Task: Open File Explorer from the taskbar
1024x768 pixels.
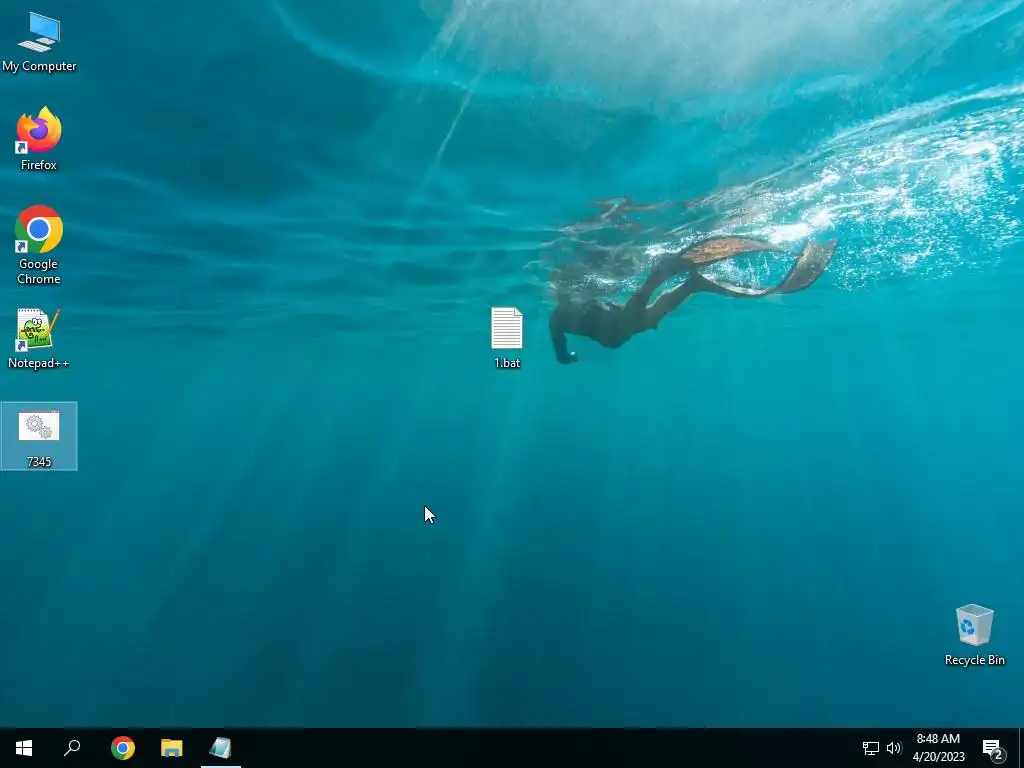Action: 172,748
